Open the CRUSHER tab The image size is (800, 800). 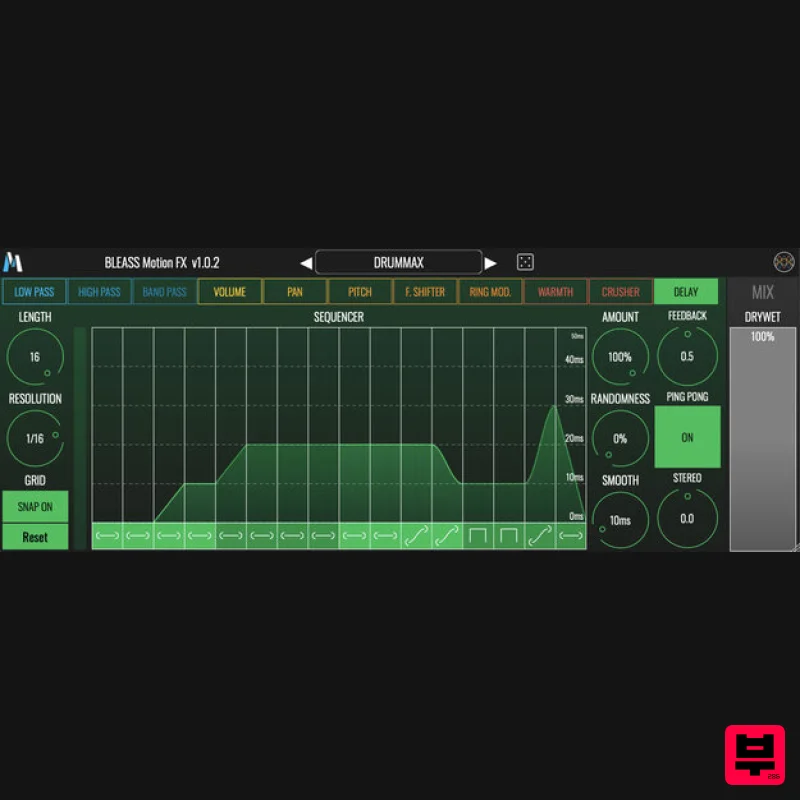pyautogui.click(x=620, y=292)
